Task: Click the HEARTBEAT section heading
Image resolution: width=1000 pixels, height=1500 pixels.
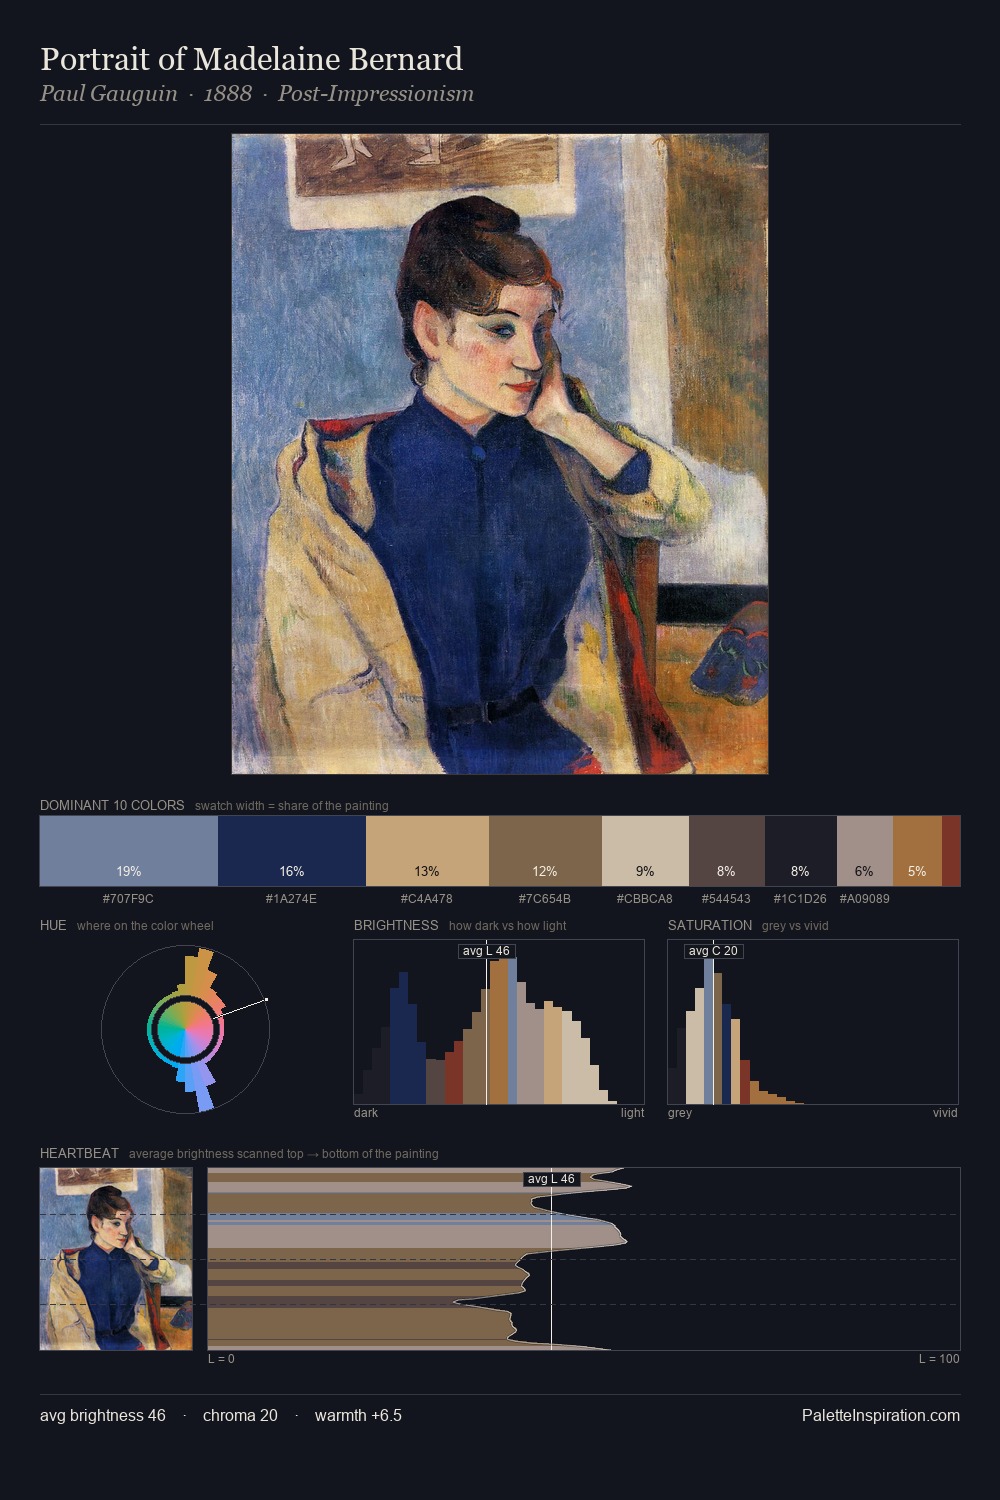Action: (x=79, y=1153)
